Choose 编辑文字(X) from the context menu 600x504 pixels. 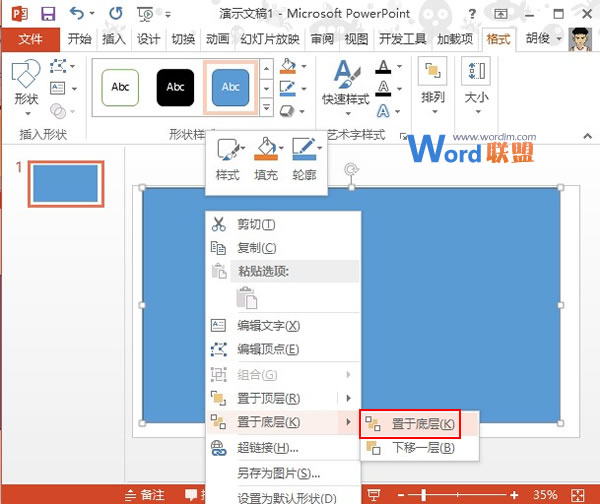[283, 326]
